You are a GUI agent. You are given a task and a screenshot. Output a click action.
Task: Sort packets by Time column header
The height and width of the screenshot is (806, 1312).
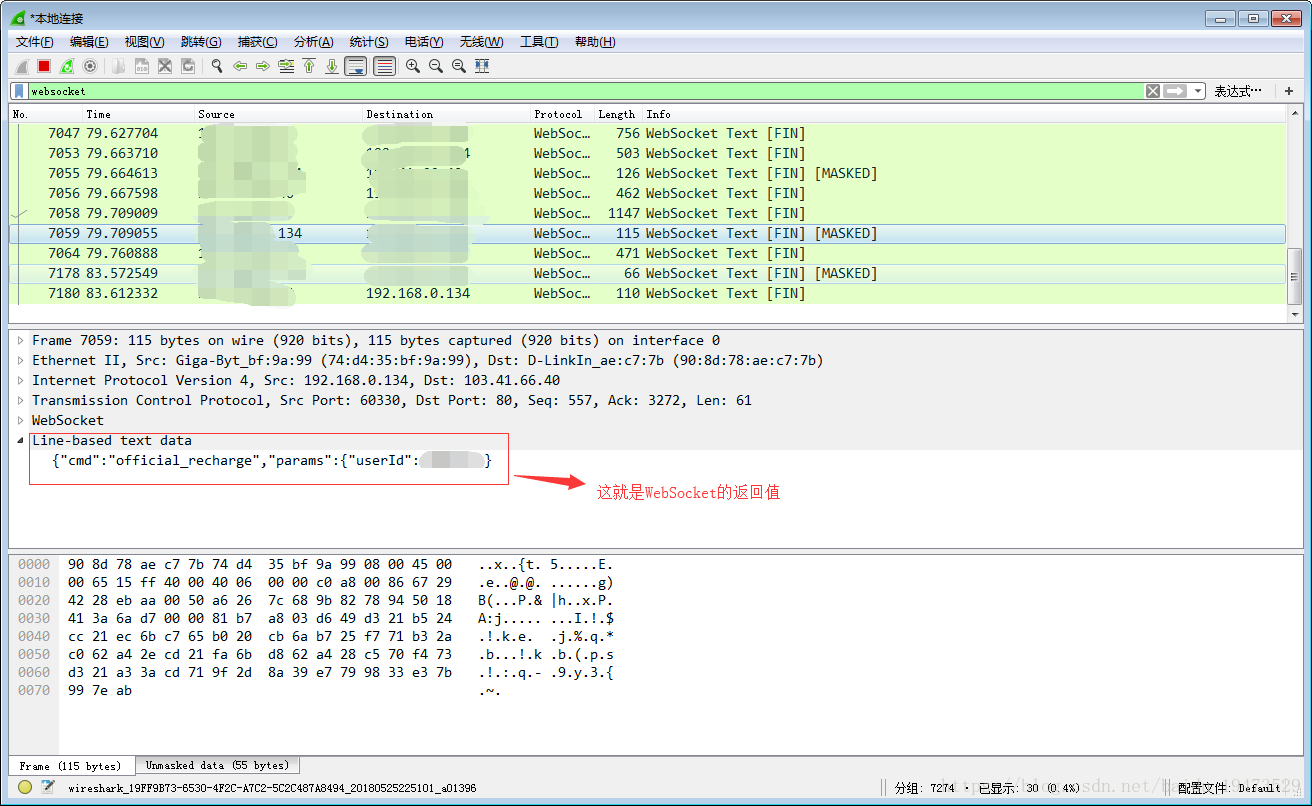[x=138, y=114]
